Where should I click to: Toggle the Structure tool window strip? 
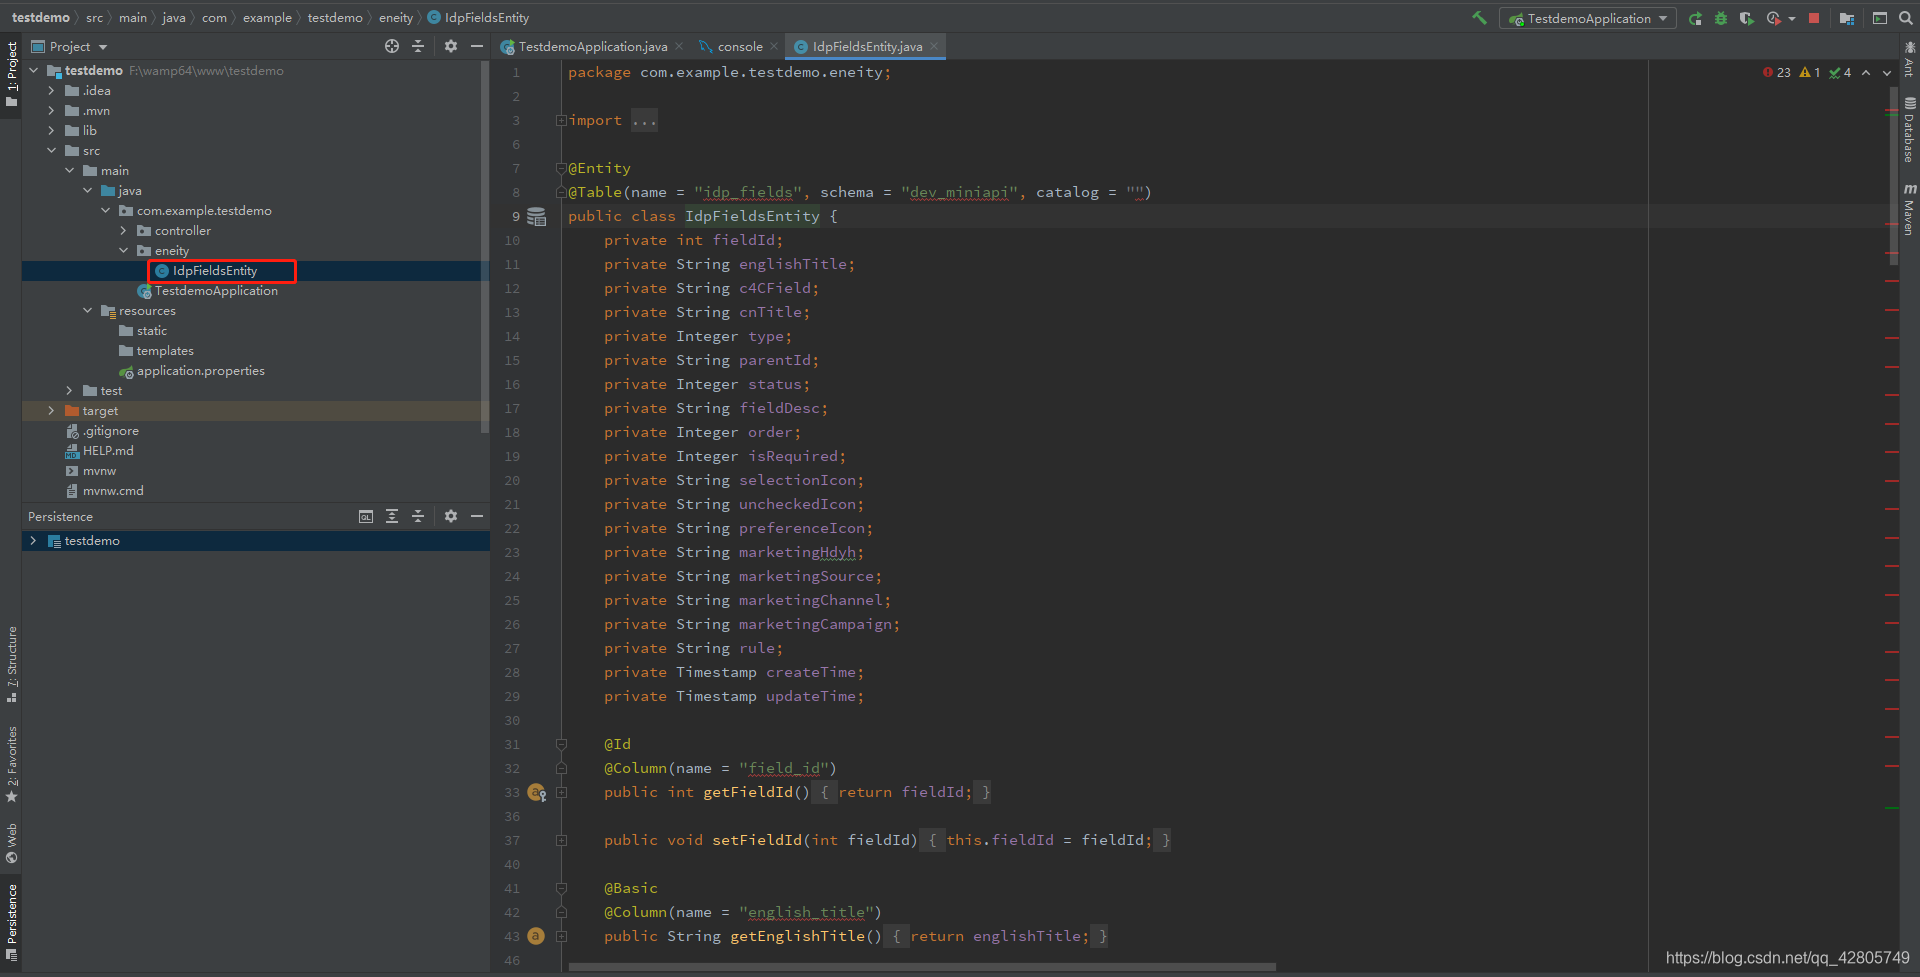coord(12,664)
